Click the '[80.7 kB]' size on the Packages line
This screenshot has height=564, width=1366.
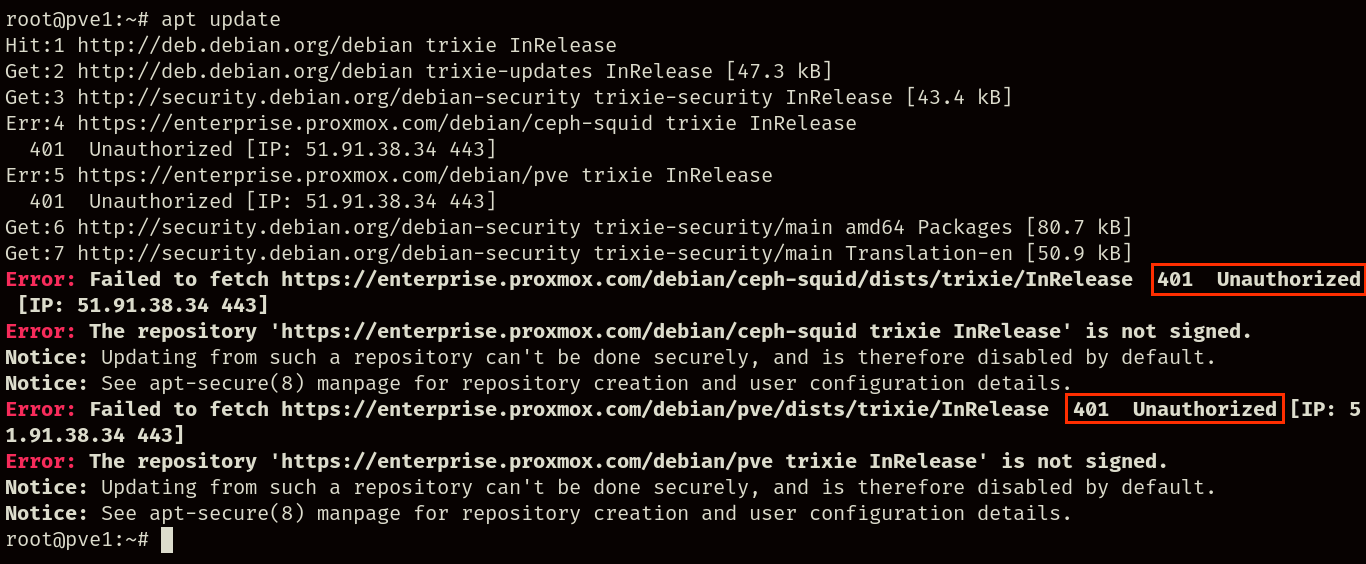coord(1072,228)
